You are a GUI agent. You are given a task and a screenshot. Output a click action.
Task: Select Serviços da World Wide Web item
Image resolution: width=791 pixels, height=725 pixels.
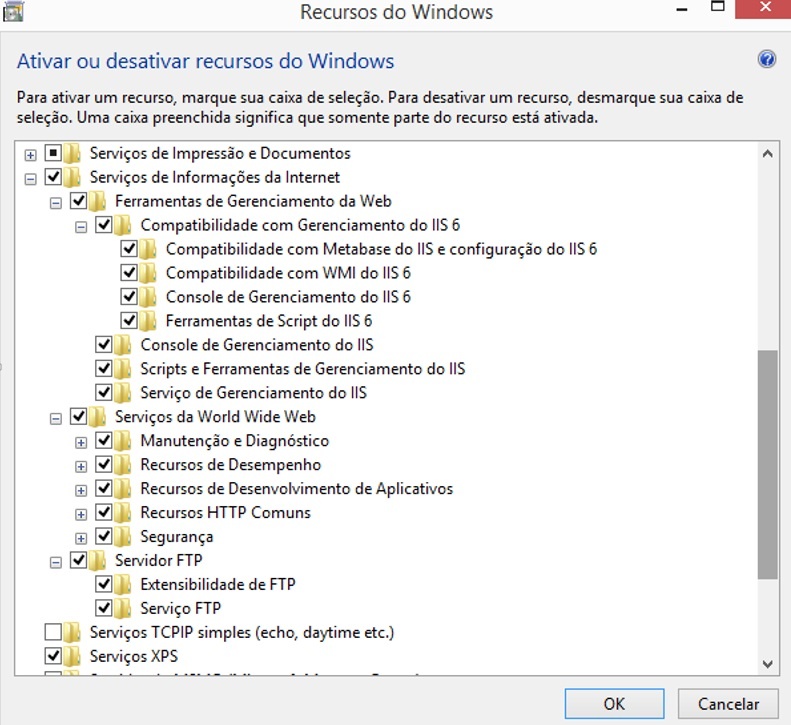215,417
